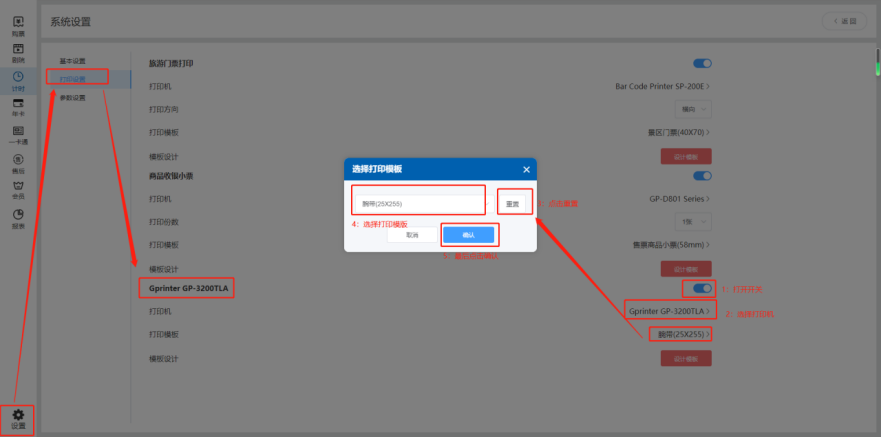
Task: Open the 一卡通 card icon in sidebar
Action: pyautogui.click(x=18, y=135)
